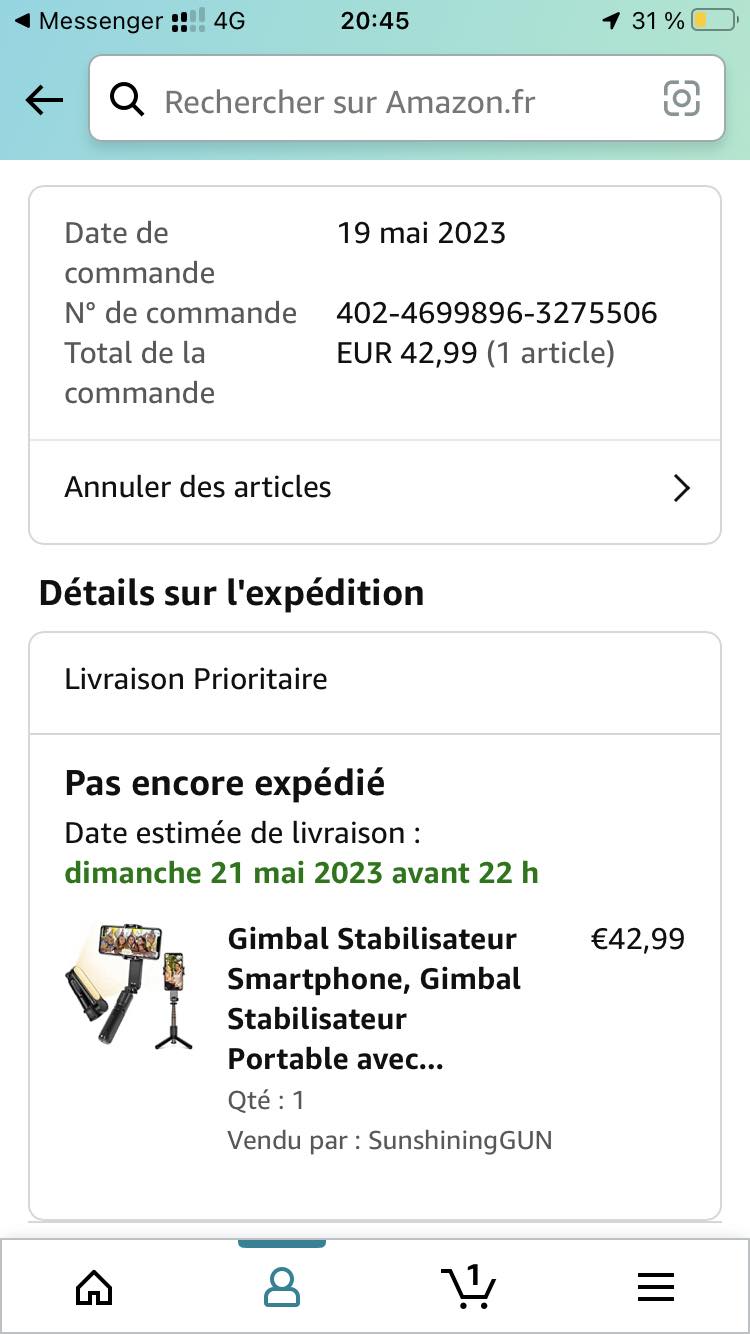Viewport: 750px width, 1334px height.
Task: Open the Home tab icon
Action: (94, 1287)
